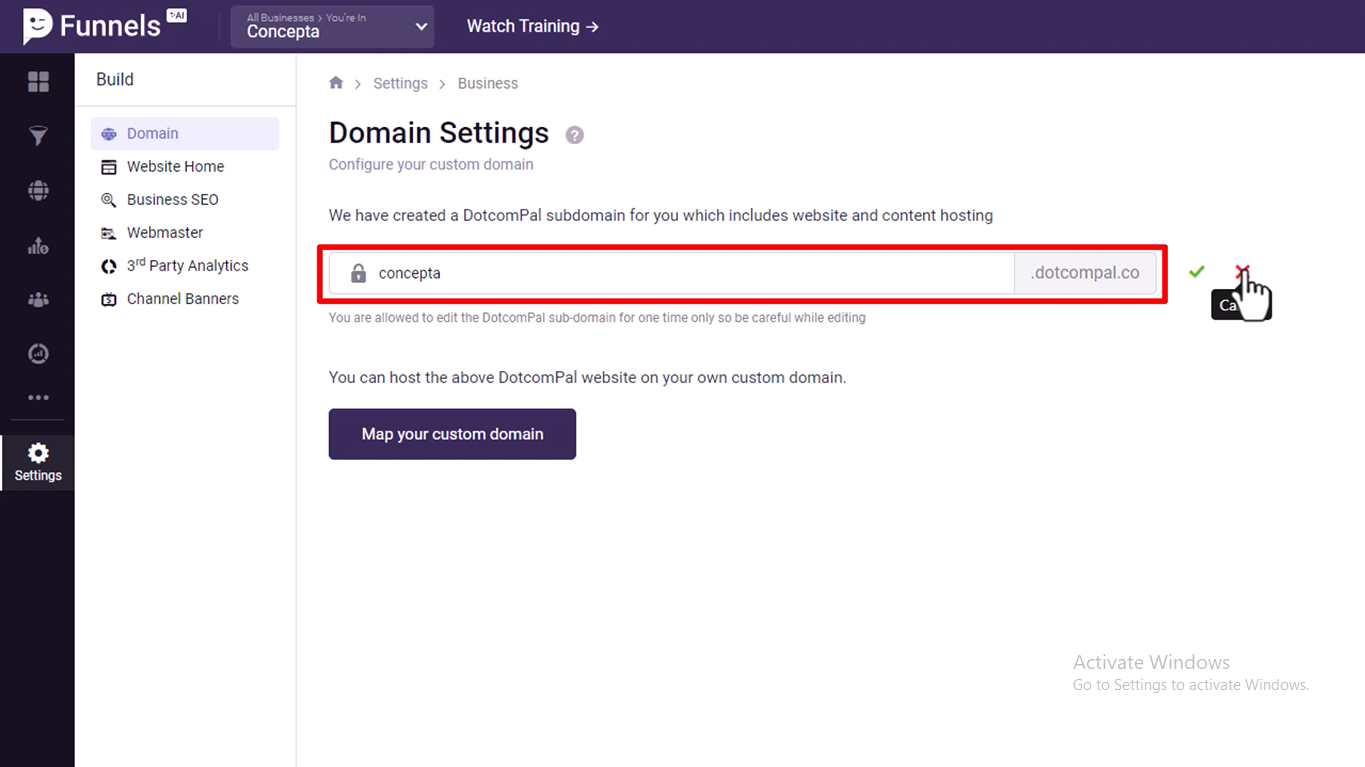Image resolution: width=1365 pixels, height=767 pixels.
Task: Open the dashboard grid icon in the sidebar
Action: [x=38, y=82]
